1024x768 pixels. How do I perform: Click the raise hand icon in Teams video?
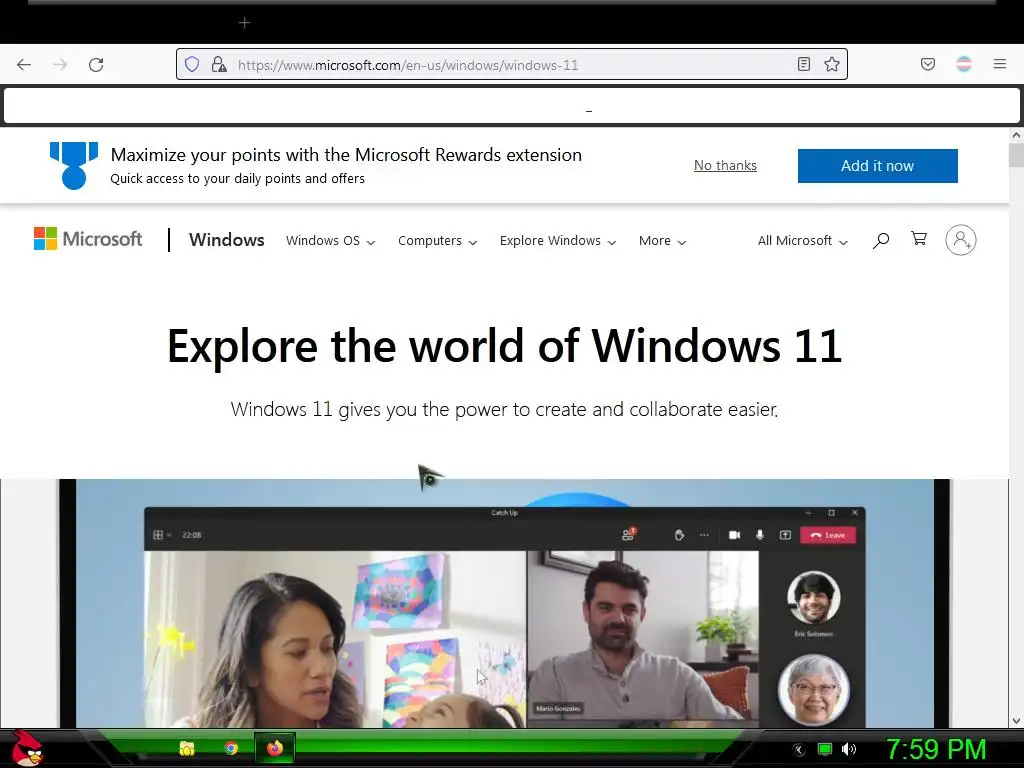point(679,535)
